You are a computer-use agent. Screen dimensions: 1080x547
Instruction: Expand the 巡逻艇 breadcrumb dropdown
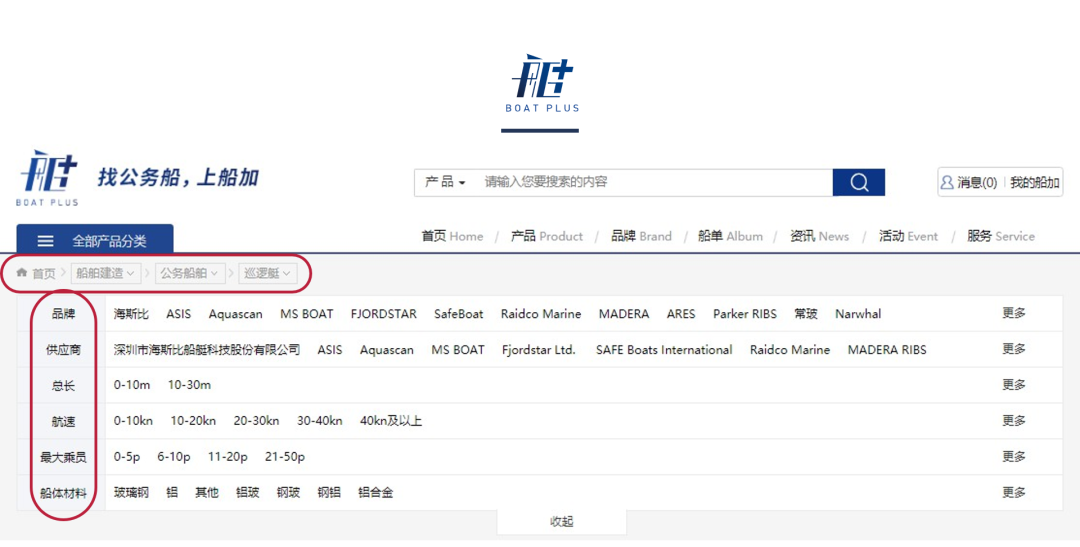[268, 273]
